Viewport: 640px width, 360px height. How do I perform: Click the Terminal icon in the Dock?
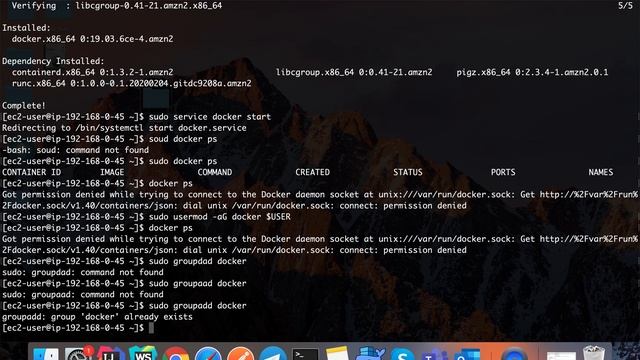click(x=305, y=354)
